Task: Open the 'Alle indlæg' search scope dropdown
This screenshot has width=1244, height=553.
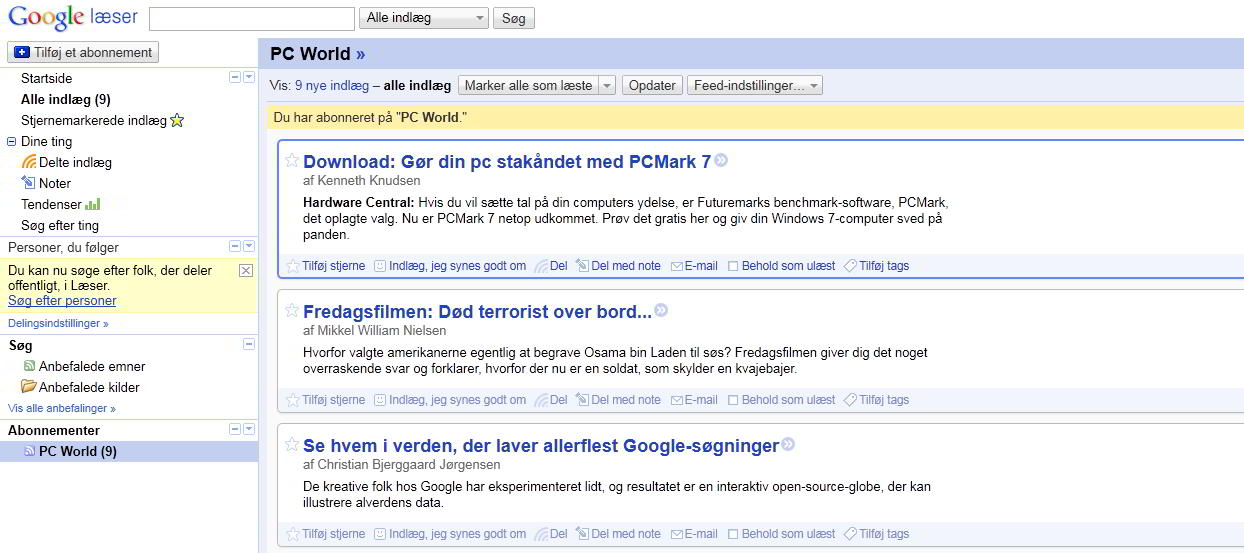Action: point(424,18)
